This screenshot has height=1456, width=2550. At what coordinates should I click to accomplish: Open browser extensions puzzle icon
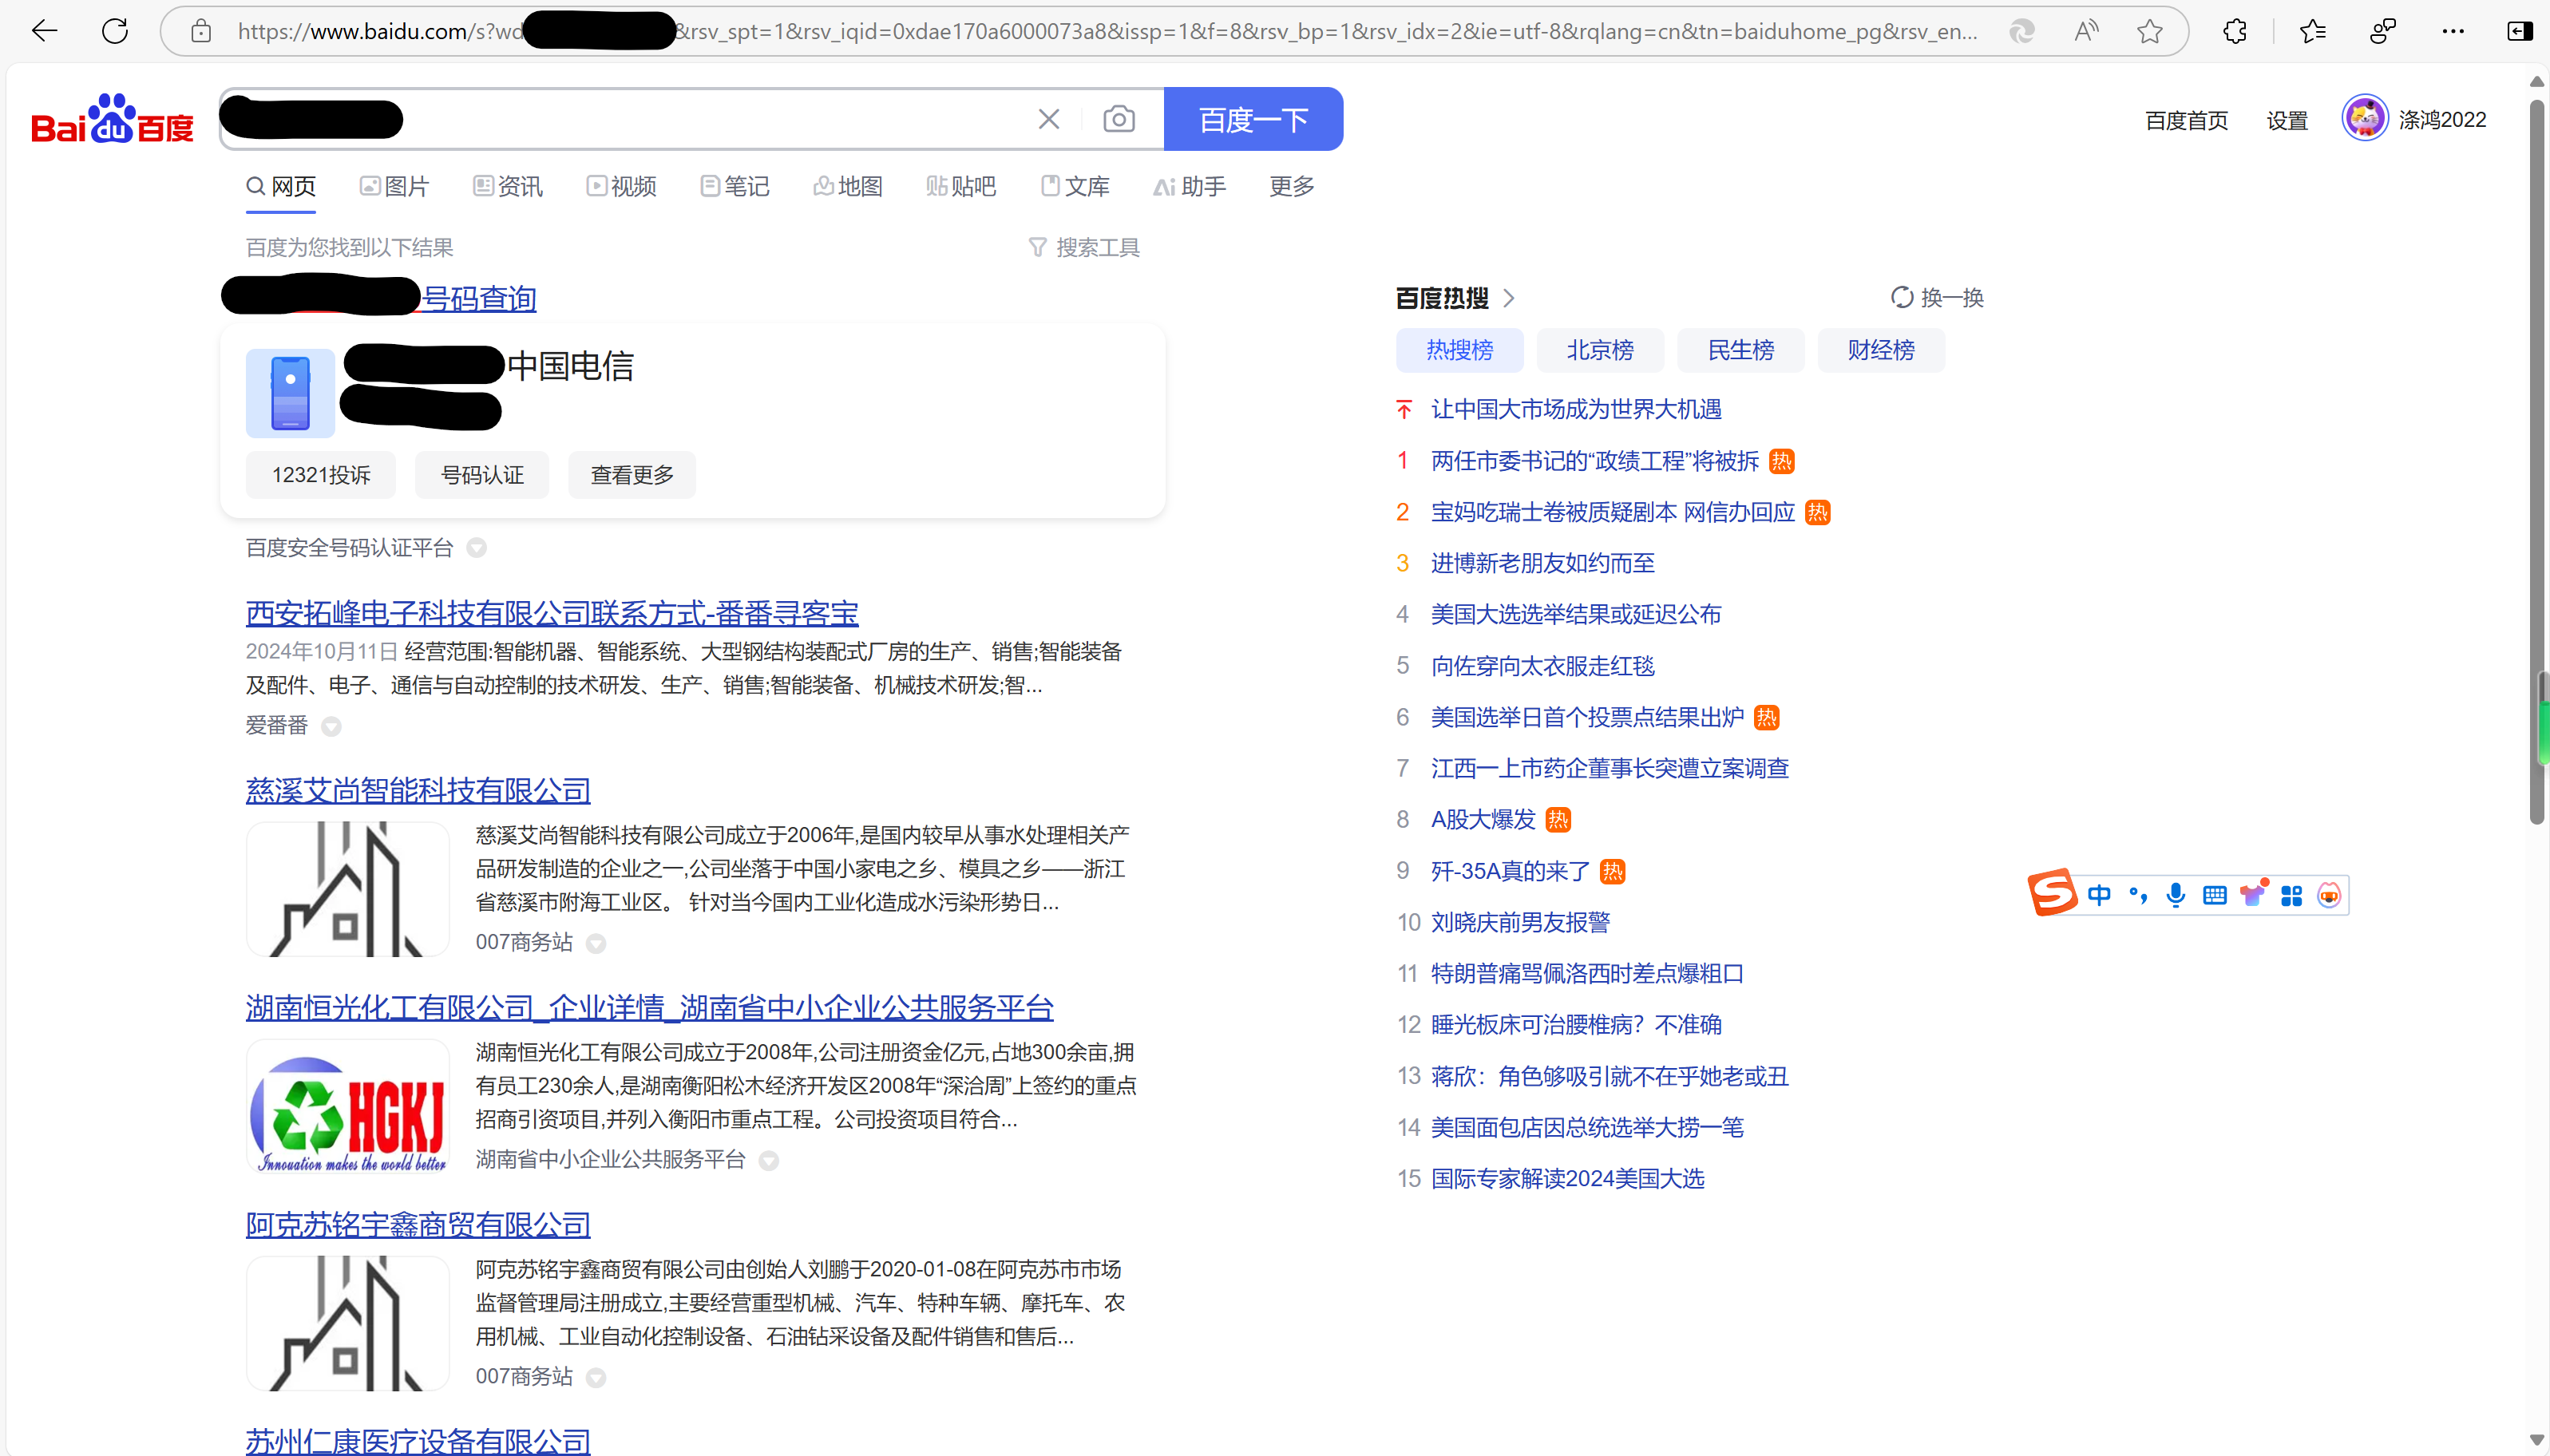click(2235, 31)
